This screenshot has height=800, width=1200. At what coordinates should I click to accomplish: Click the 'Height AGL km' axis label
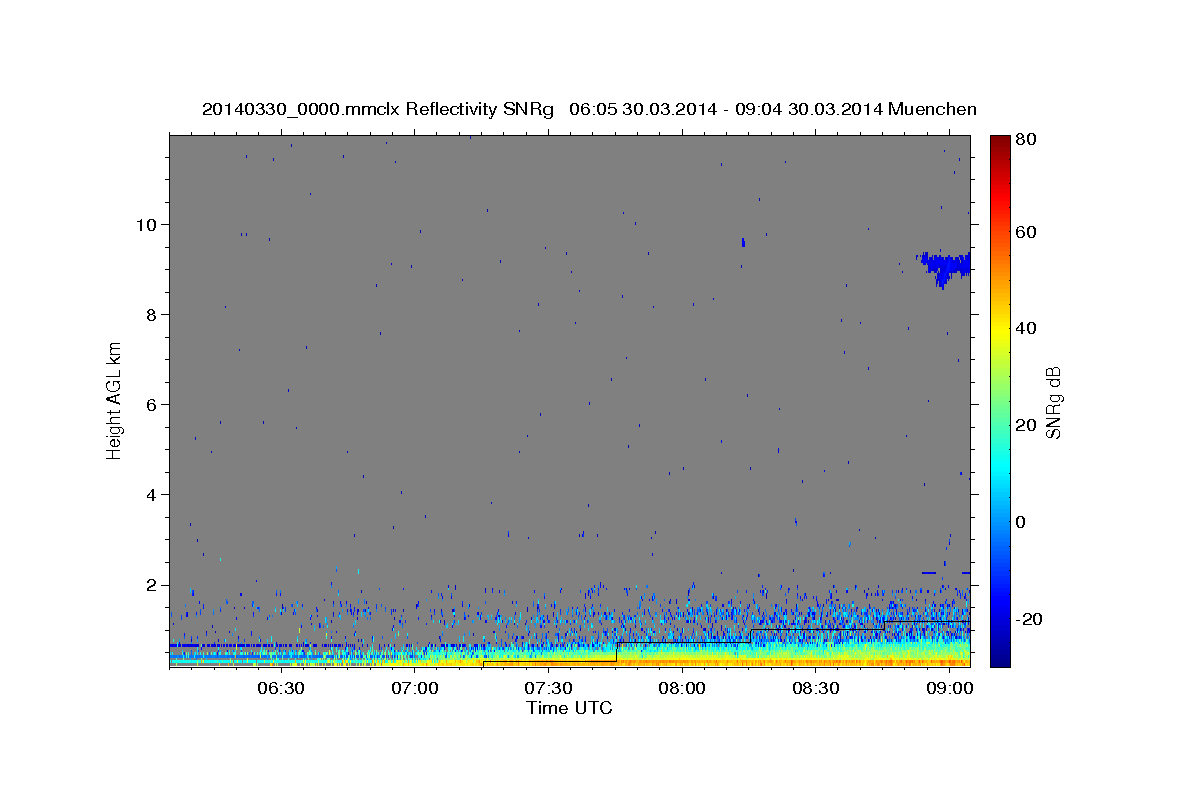pos(115,400)
